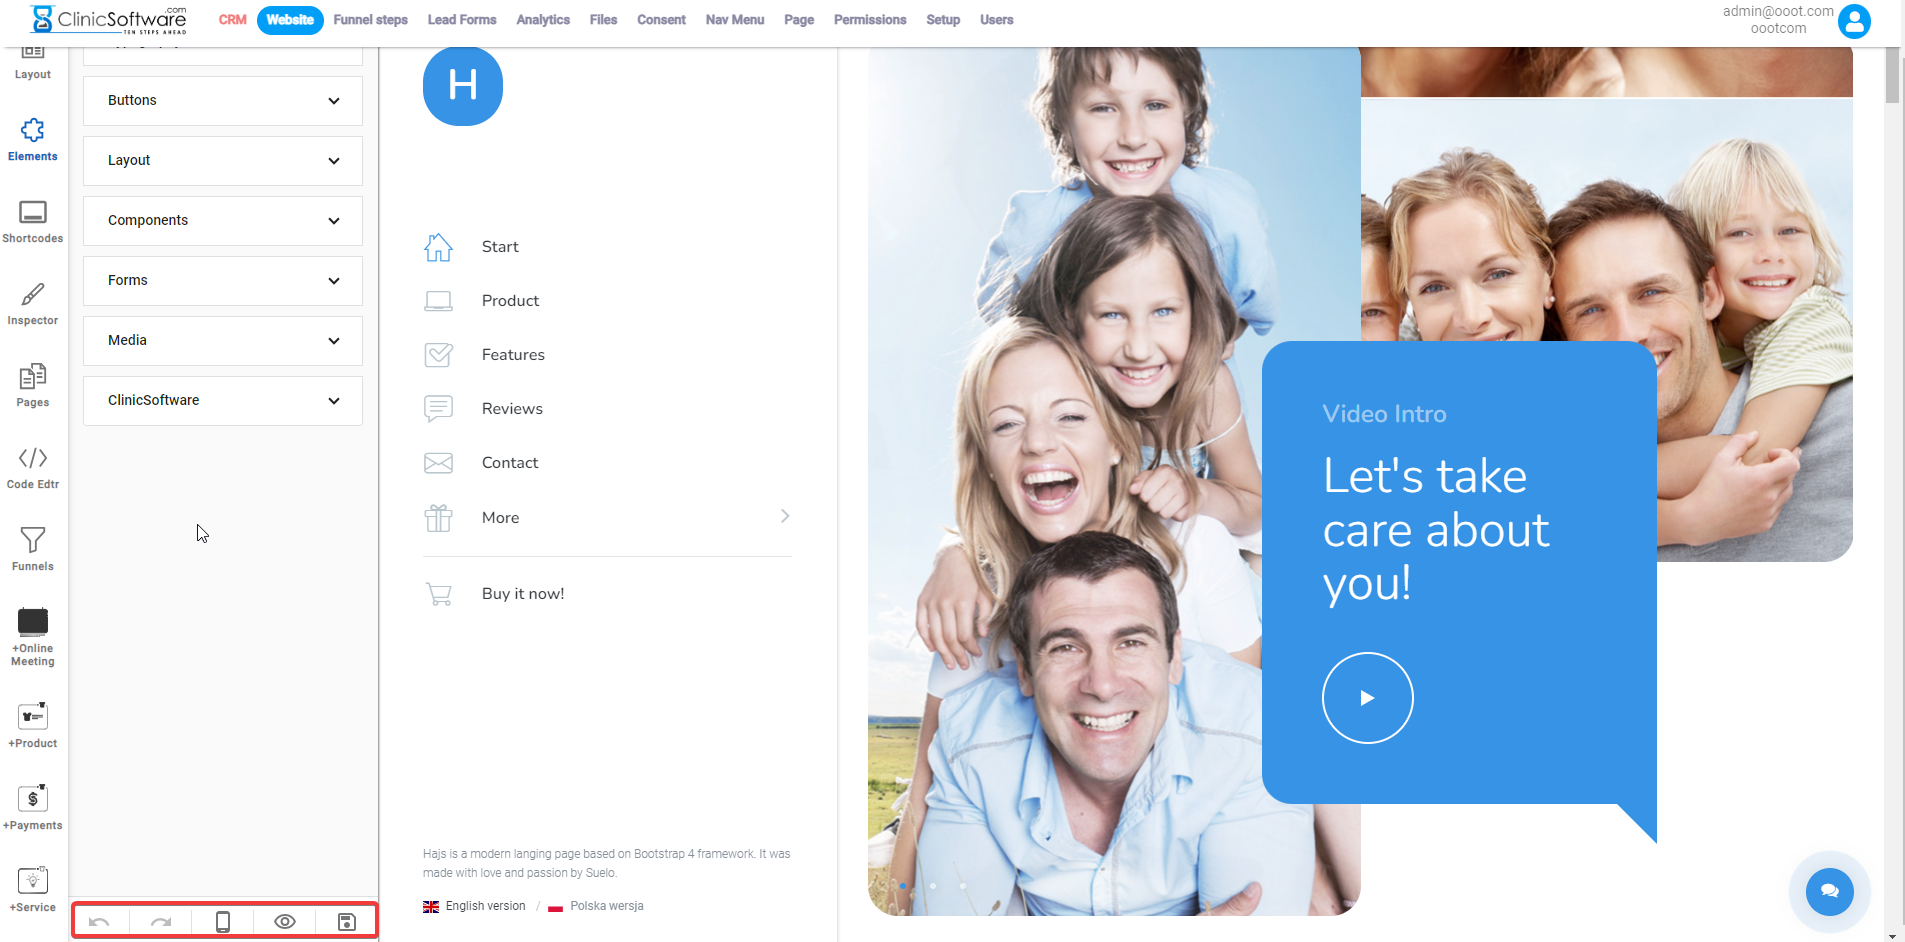The image size is (1905, 942).
Task: Expand the More menu chevron
Action: (x=785, y=516)
